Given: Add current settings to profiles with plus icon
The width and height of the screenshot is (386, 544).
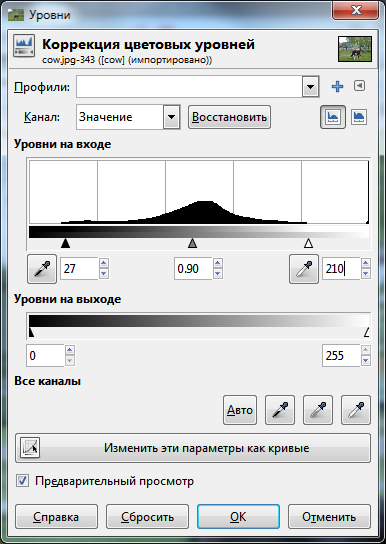Looking at the screenshot, I should (x=337, y=86).
